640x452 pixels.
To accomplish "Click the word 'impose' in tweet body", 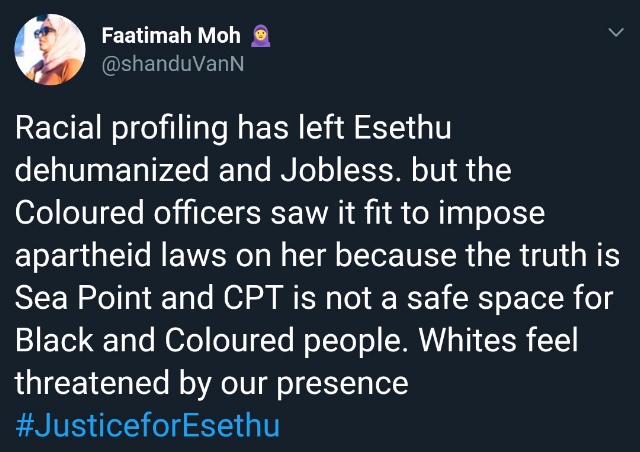I will 492,214.
